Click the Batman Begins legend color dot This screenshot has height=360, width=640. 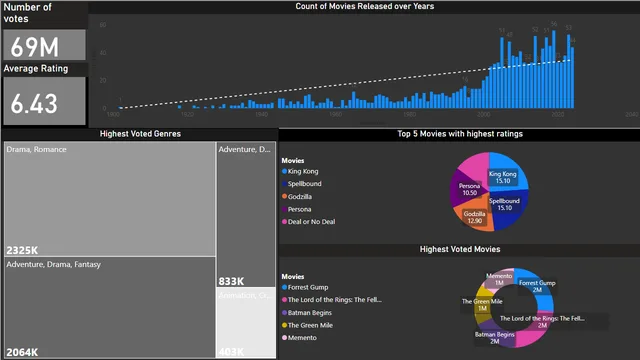tap(284, 313)
